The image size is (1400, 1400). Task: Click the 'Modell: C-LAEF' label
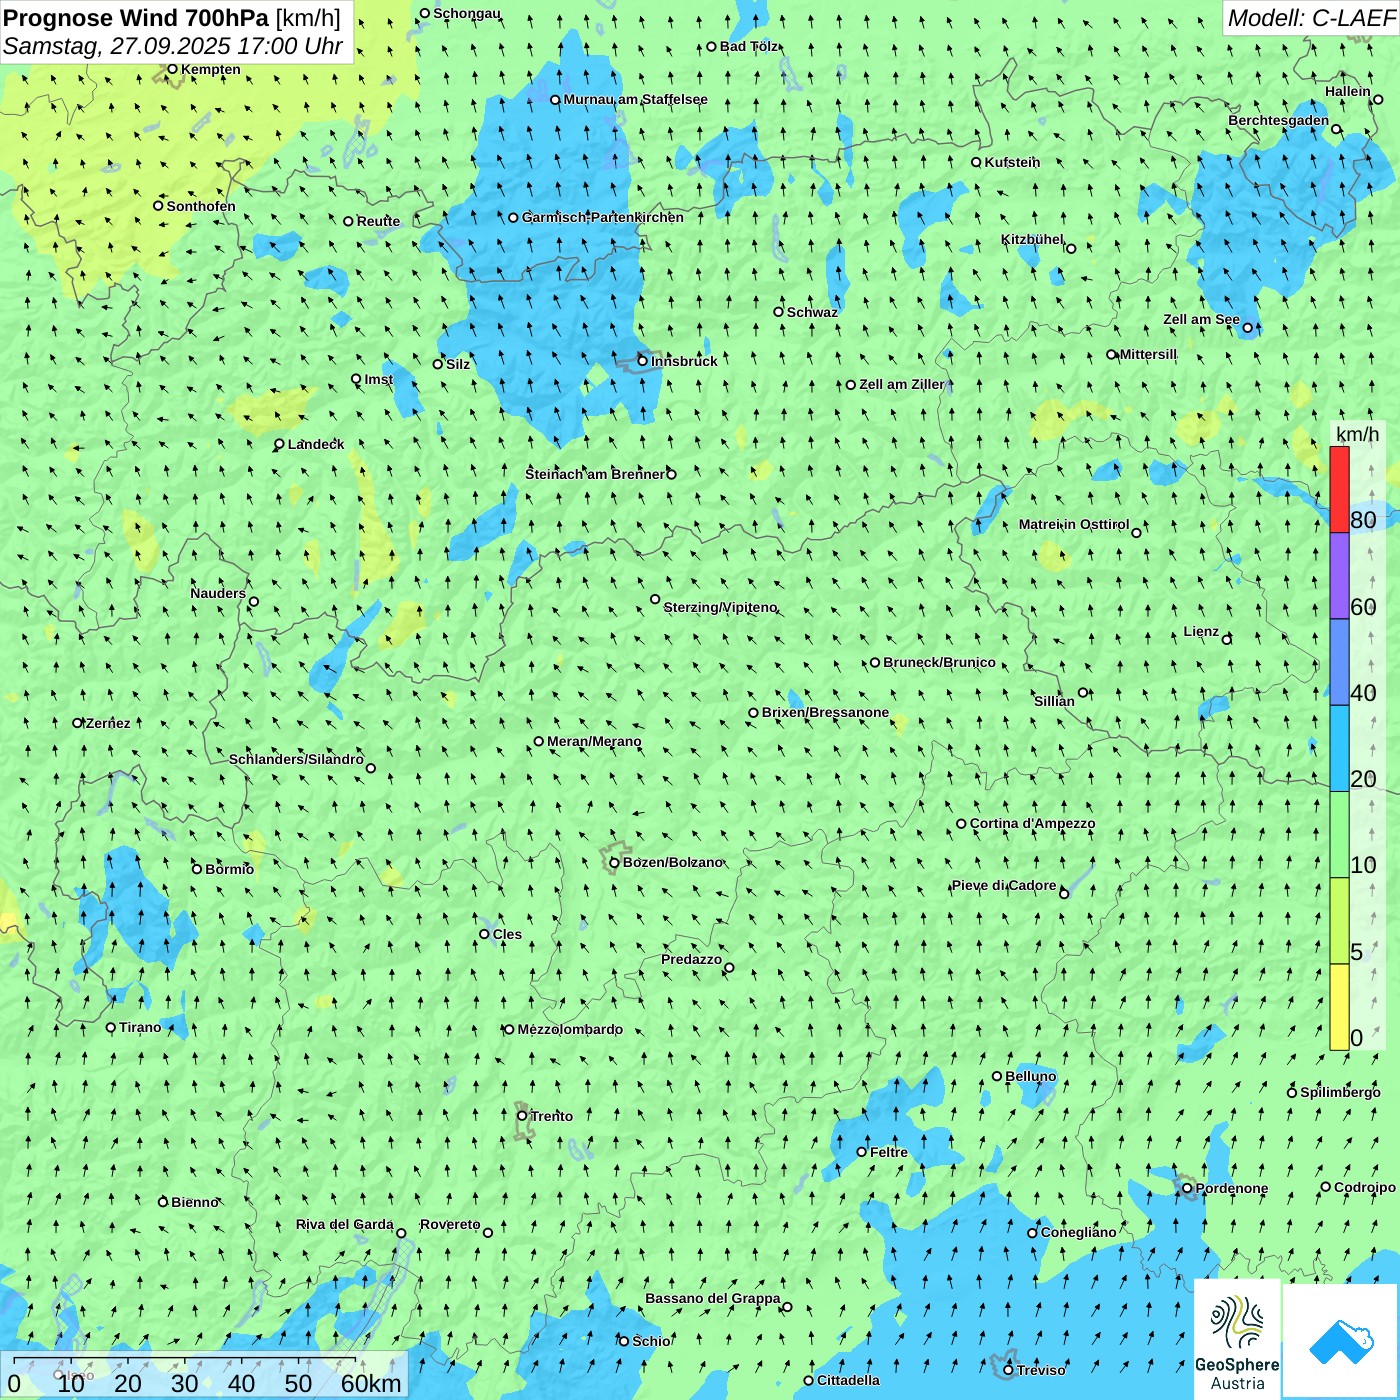click(x=1311, y=18)
